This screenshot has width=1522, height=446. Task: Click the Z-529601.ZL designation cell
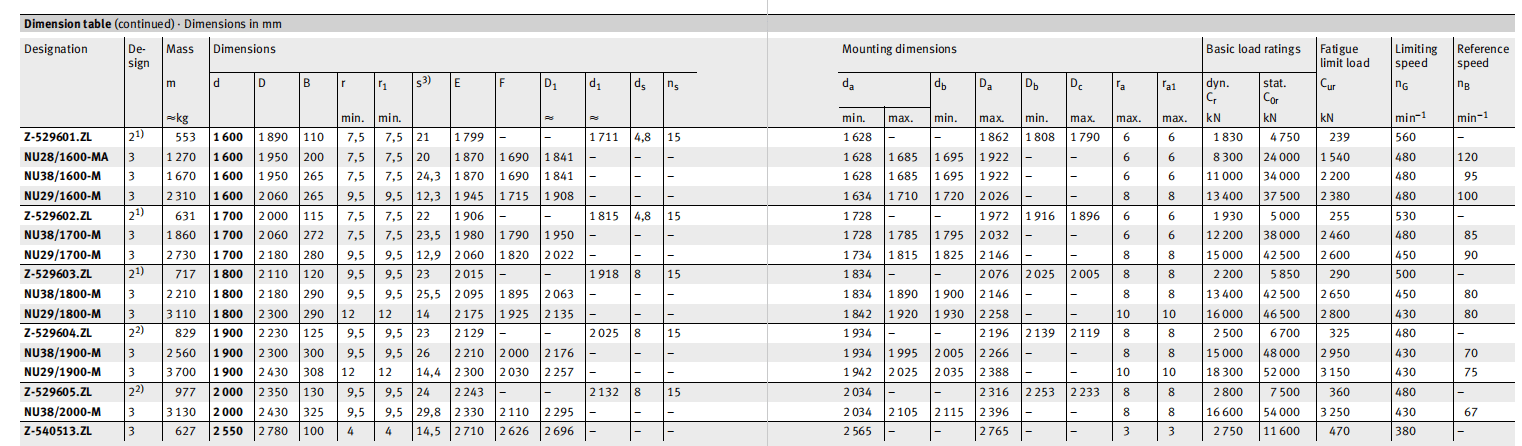[x=57, y=137]
